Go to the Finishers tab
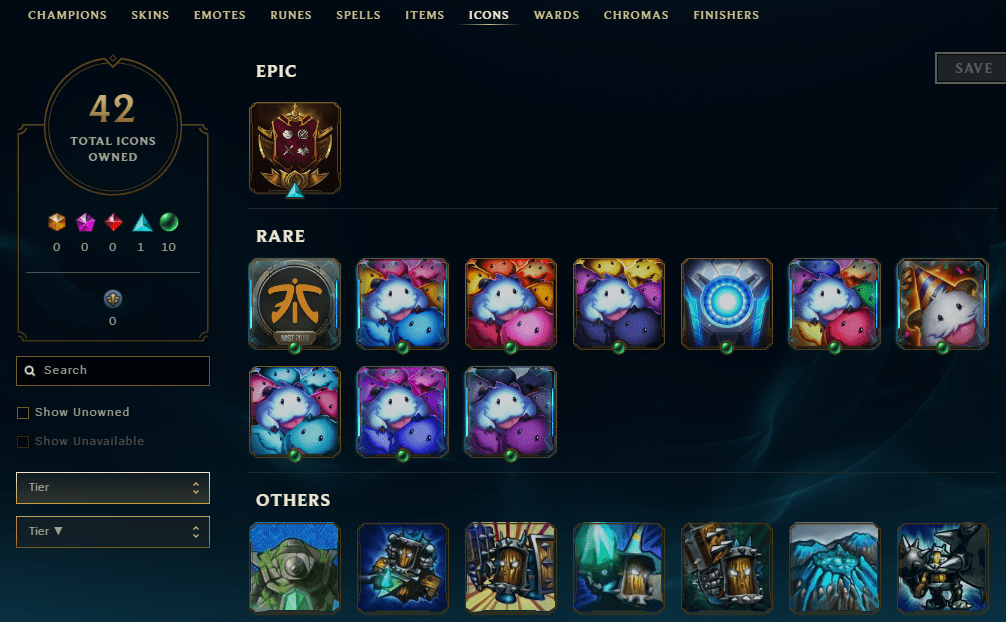Image resolution: width=1006 pixels, height=622 pixels. click(x=726, y=15)
